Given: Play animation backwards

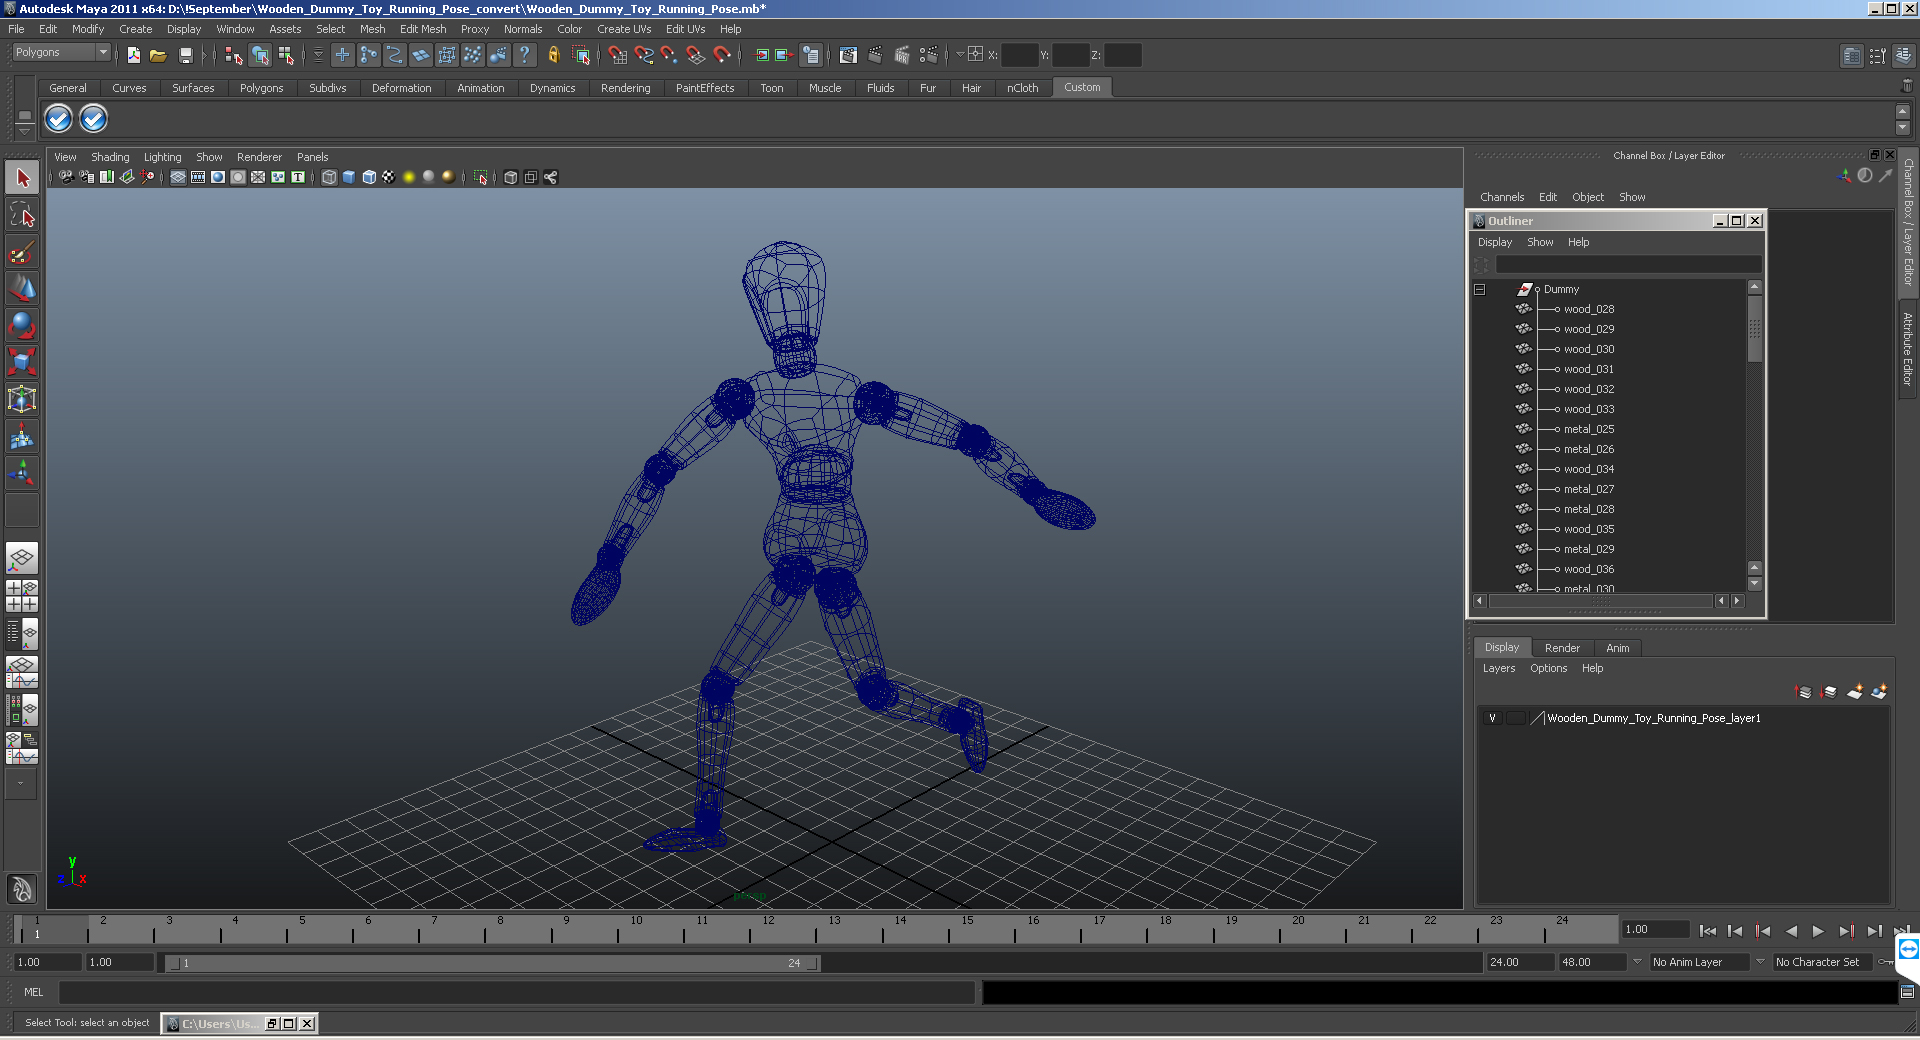Looking at the screenshot, I should pyautogui.click(x=1791, y=931).
